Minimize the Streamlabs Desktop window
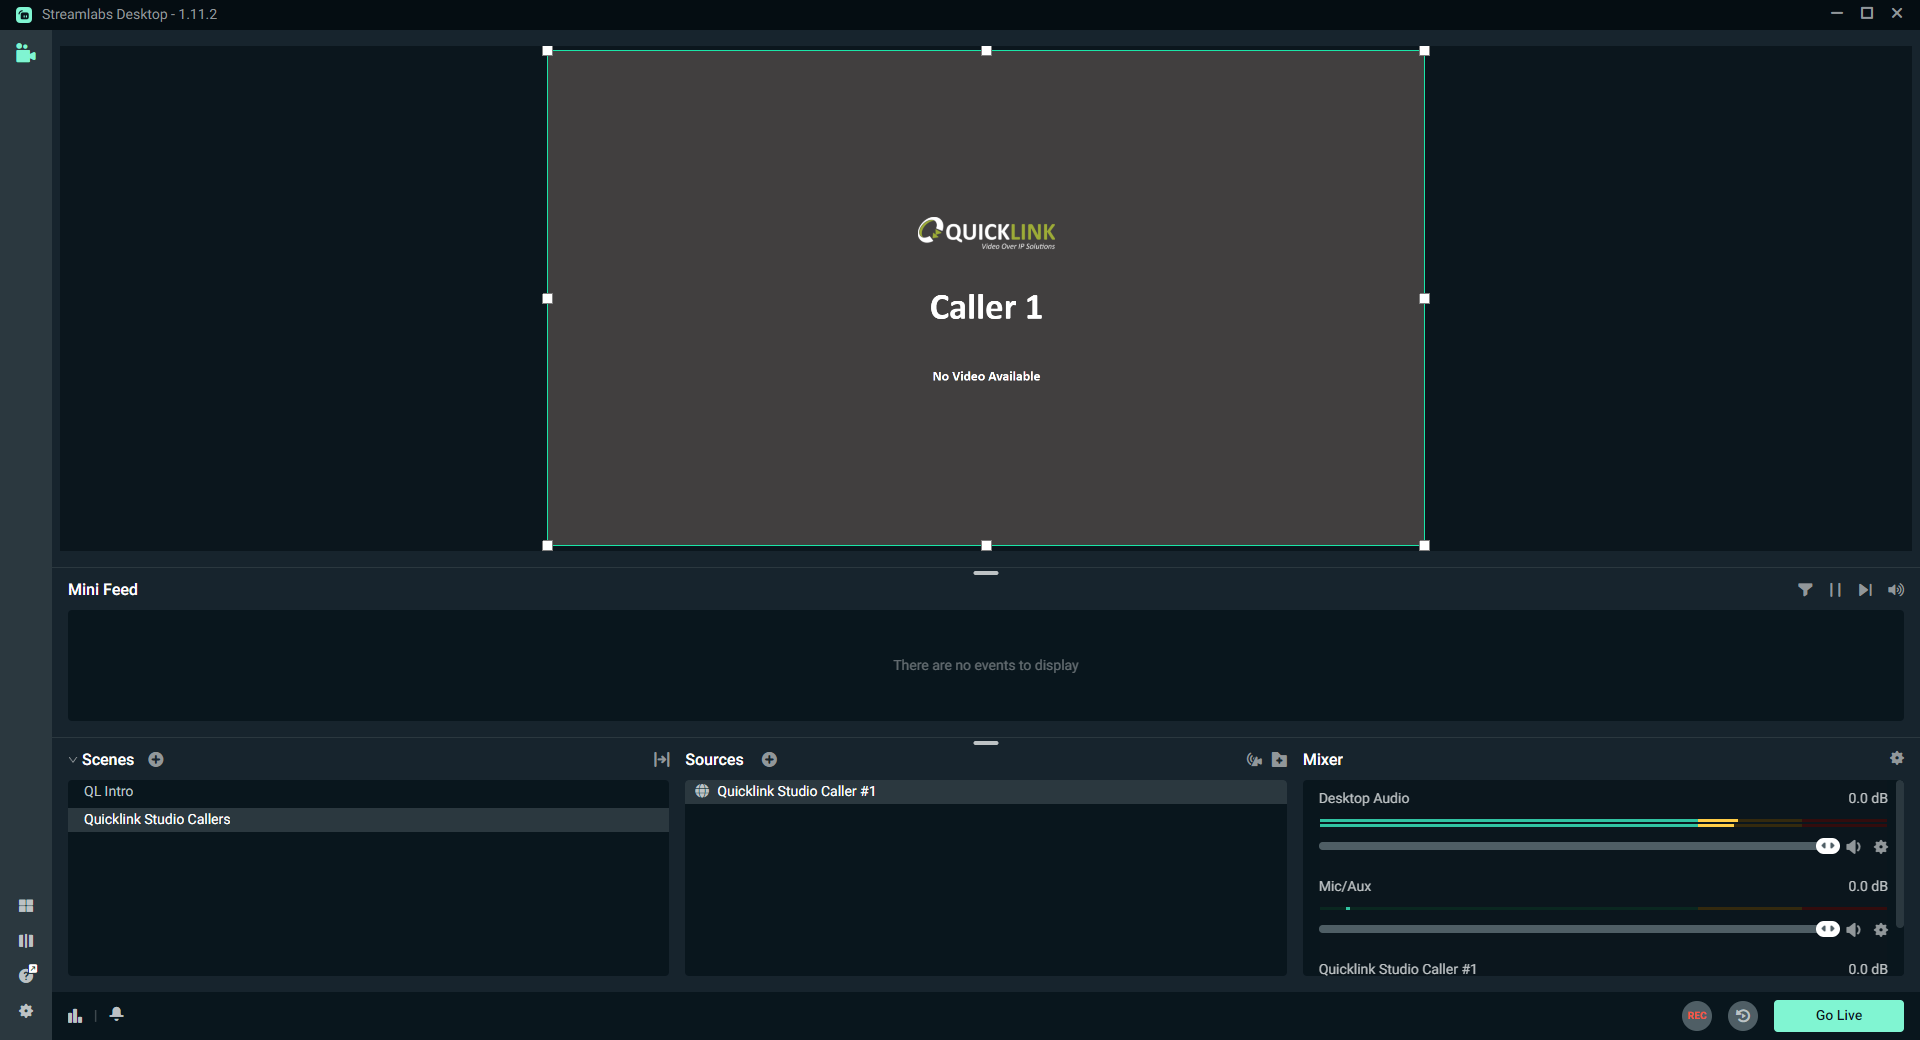Image resolution: width=1920 pixels, height=1040 pixels. click(1836, 13)
